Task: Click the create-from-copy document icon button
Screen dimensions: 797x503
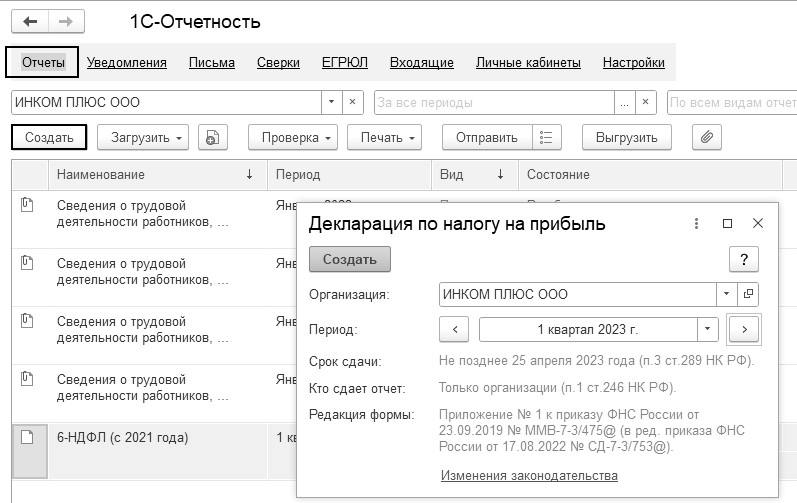Action: (x=212, y=137)
